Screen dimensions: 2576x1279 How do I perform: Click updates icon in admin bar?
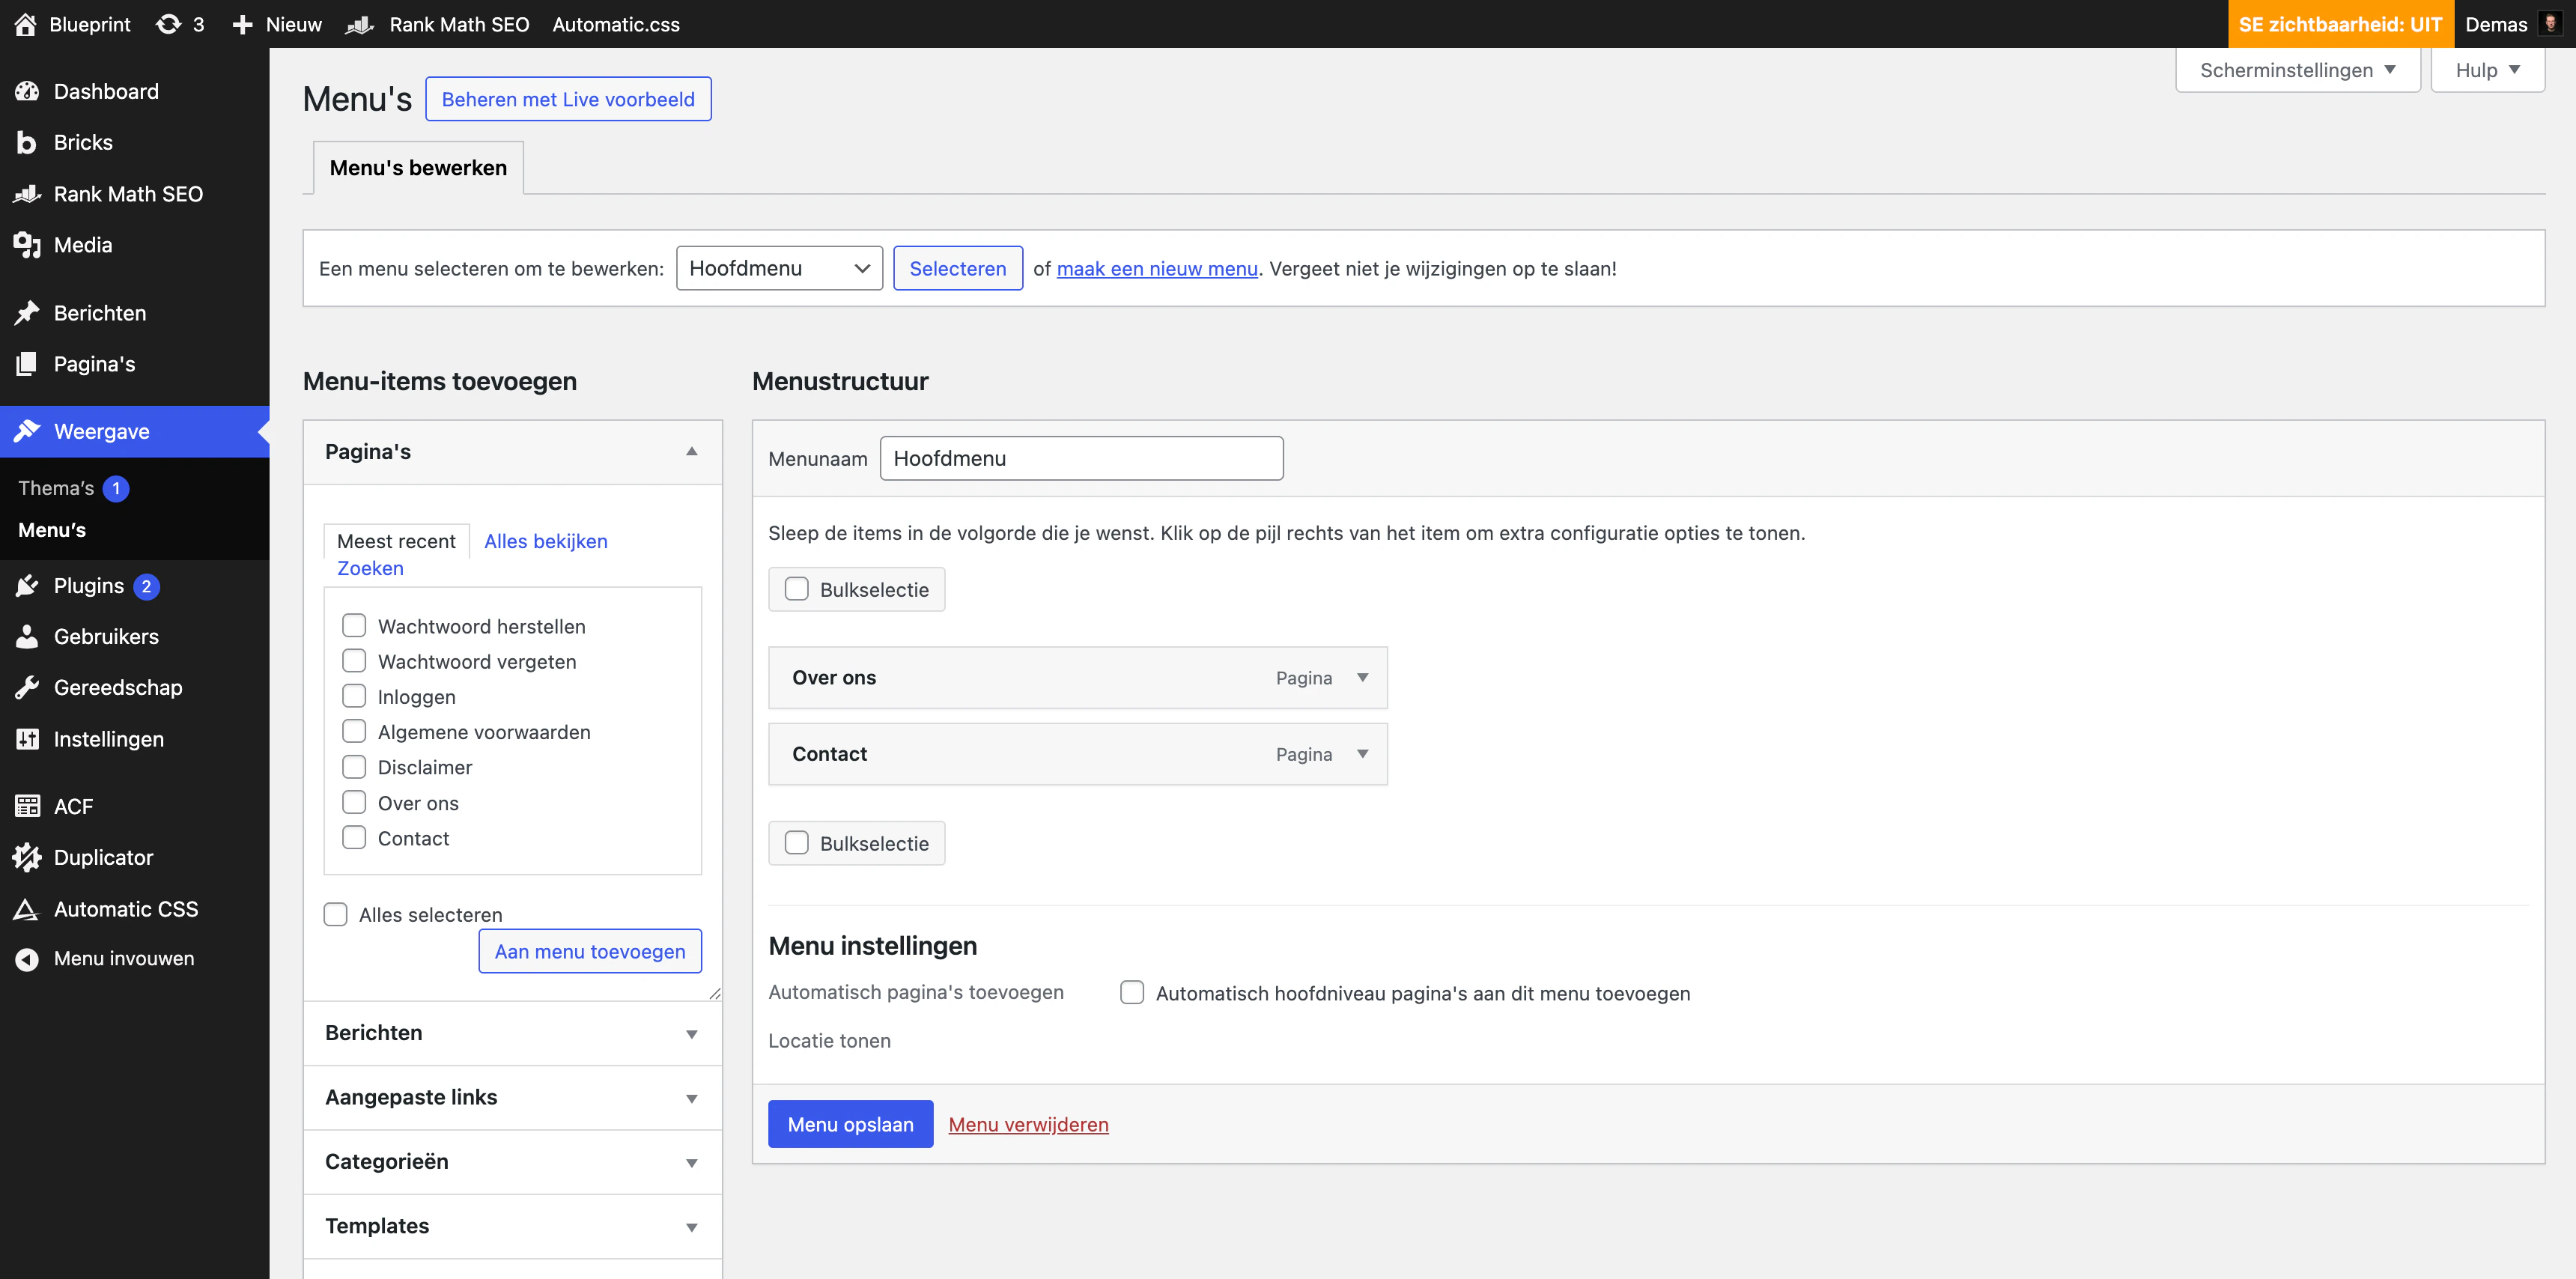(169, 24)
